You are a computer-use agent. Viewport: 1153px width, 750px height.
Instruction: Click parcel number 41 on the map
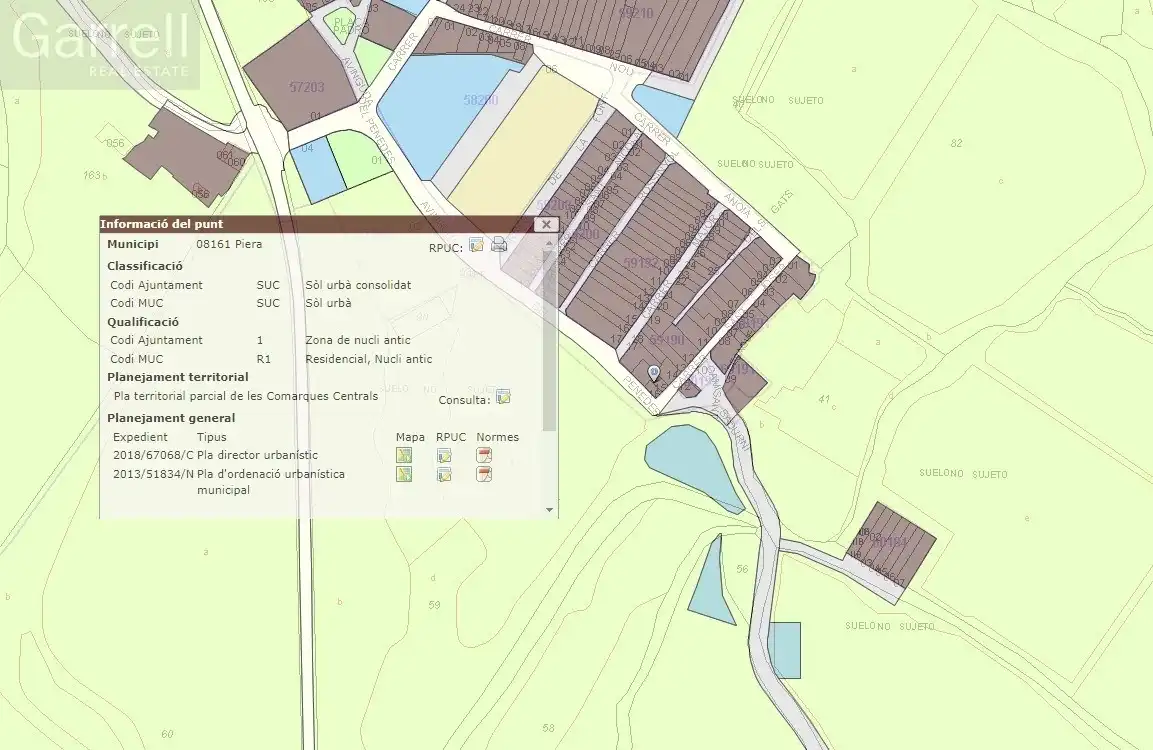[824, 399]
